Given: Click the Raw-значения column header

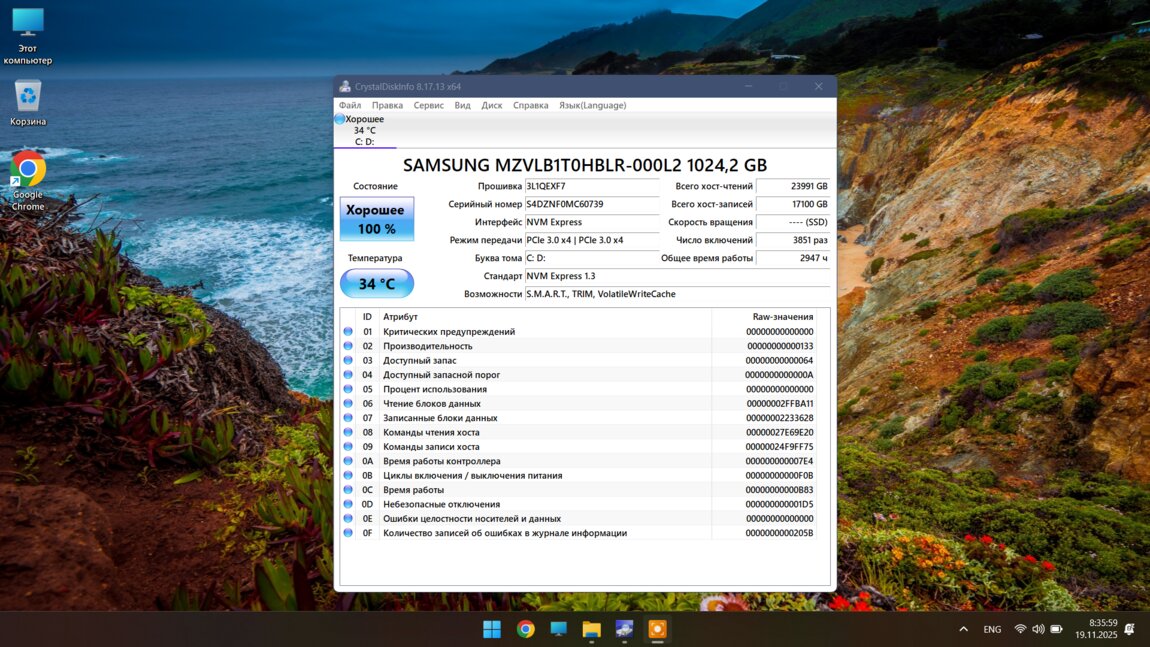Looking at the screenshot, I should (770, 317).
